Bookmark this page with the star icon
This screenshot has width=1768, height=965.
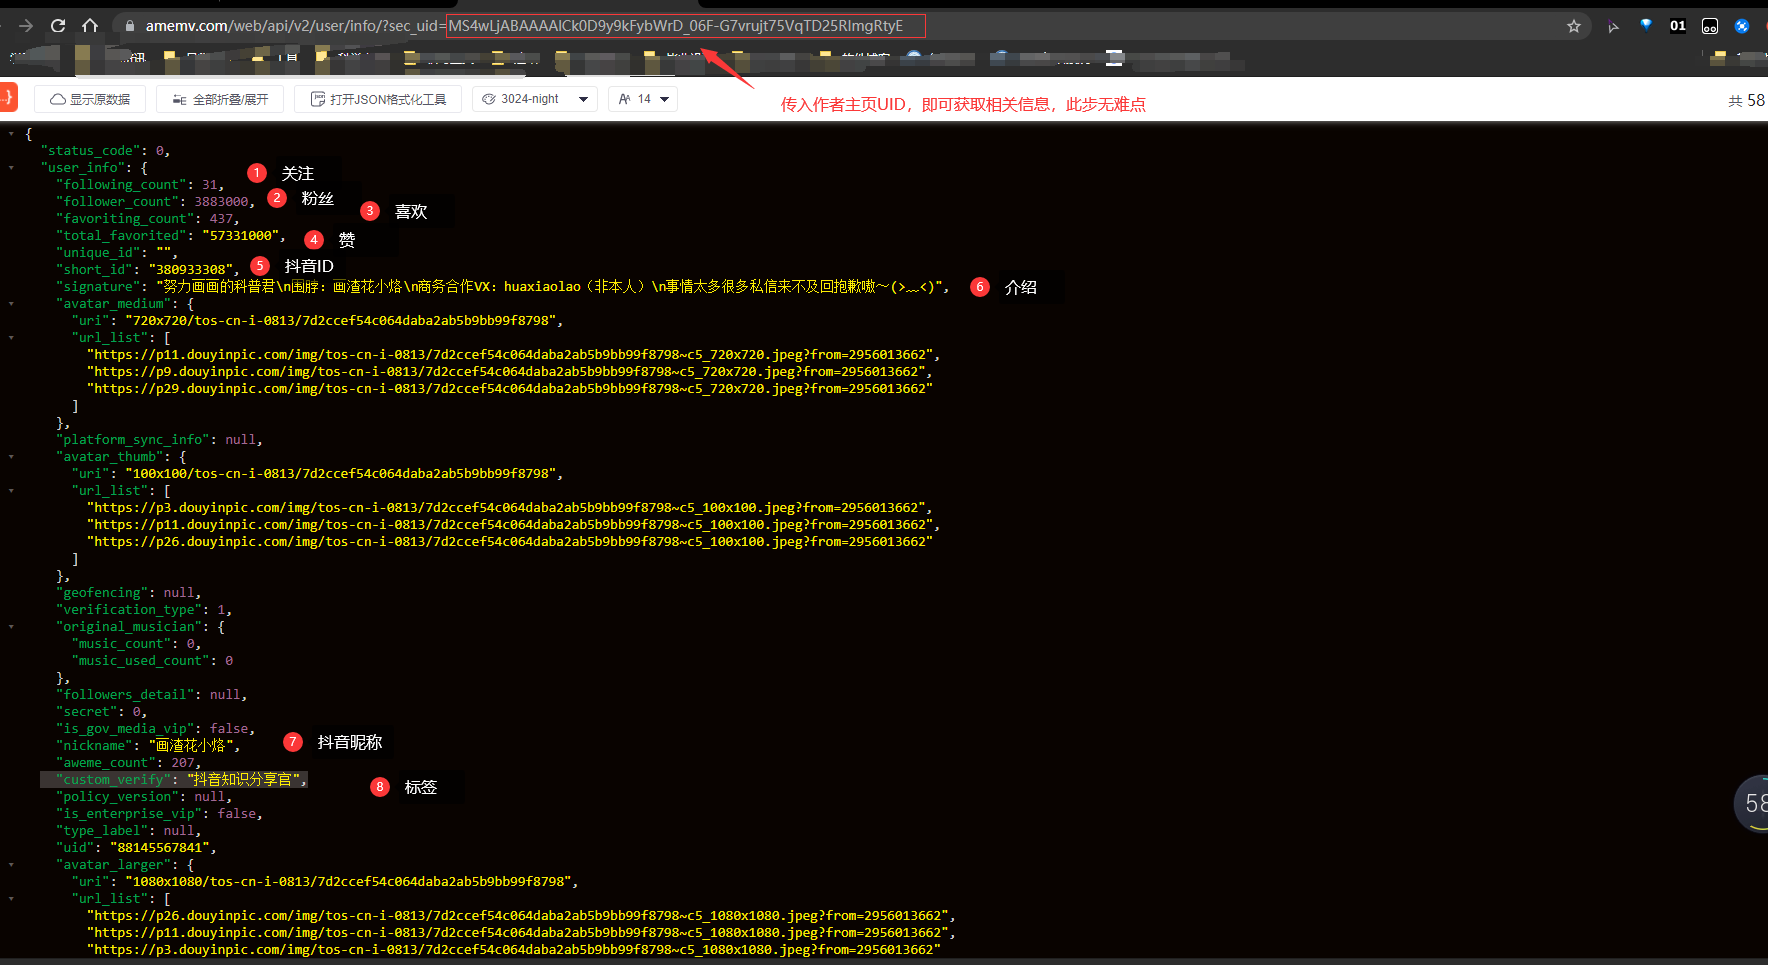[x=1574, y=26]
